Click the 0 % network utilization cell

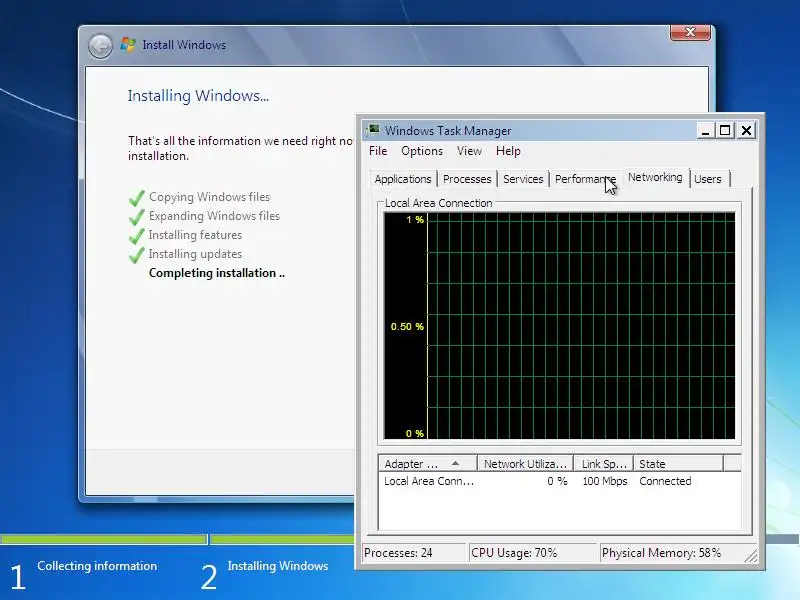(557, 481)
